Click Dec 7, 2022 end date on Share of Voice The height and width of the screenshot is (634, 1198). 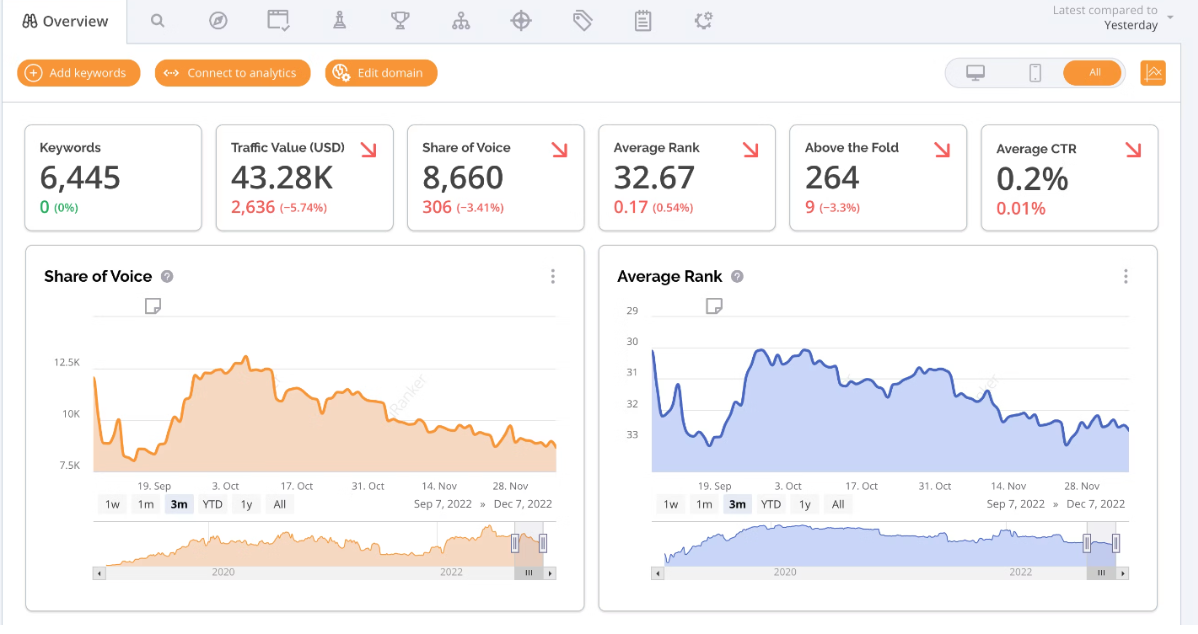523,504
